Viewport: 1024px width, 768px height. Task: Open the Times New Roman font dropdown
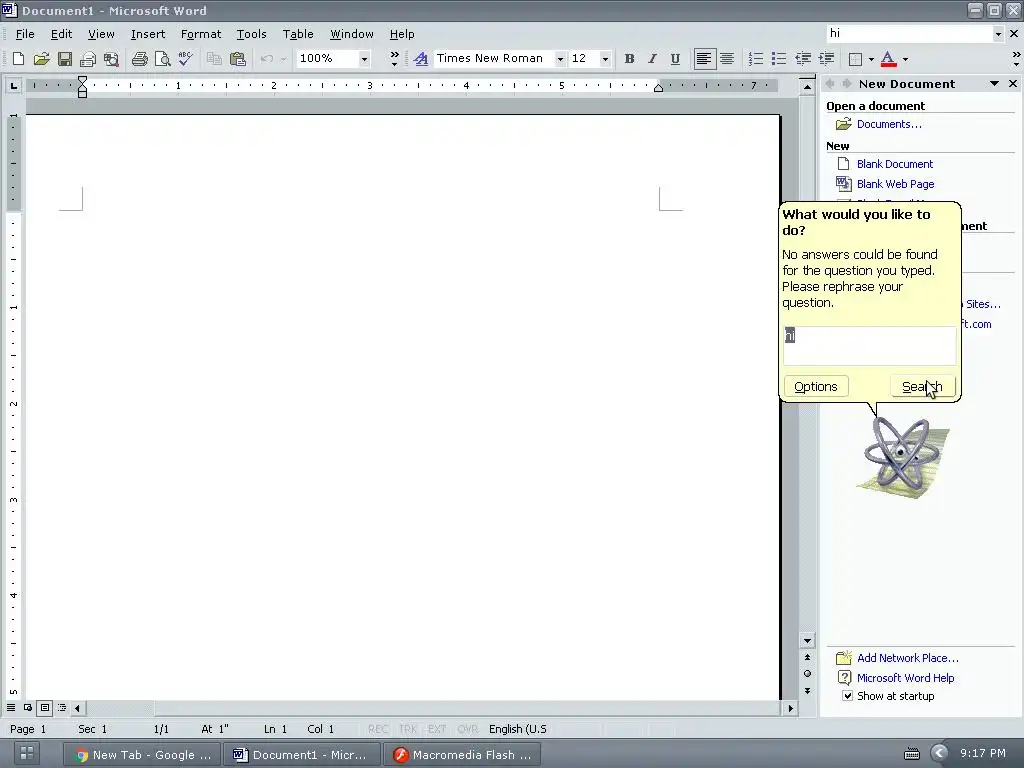point(560,59)
